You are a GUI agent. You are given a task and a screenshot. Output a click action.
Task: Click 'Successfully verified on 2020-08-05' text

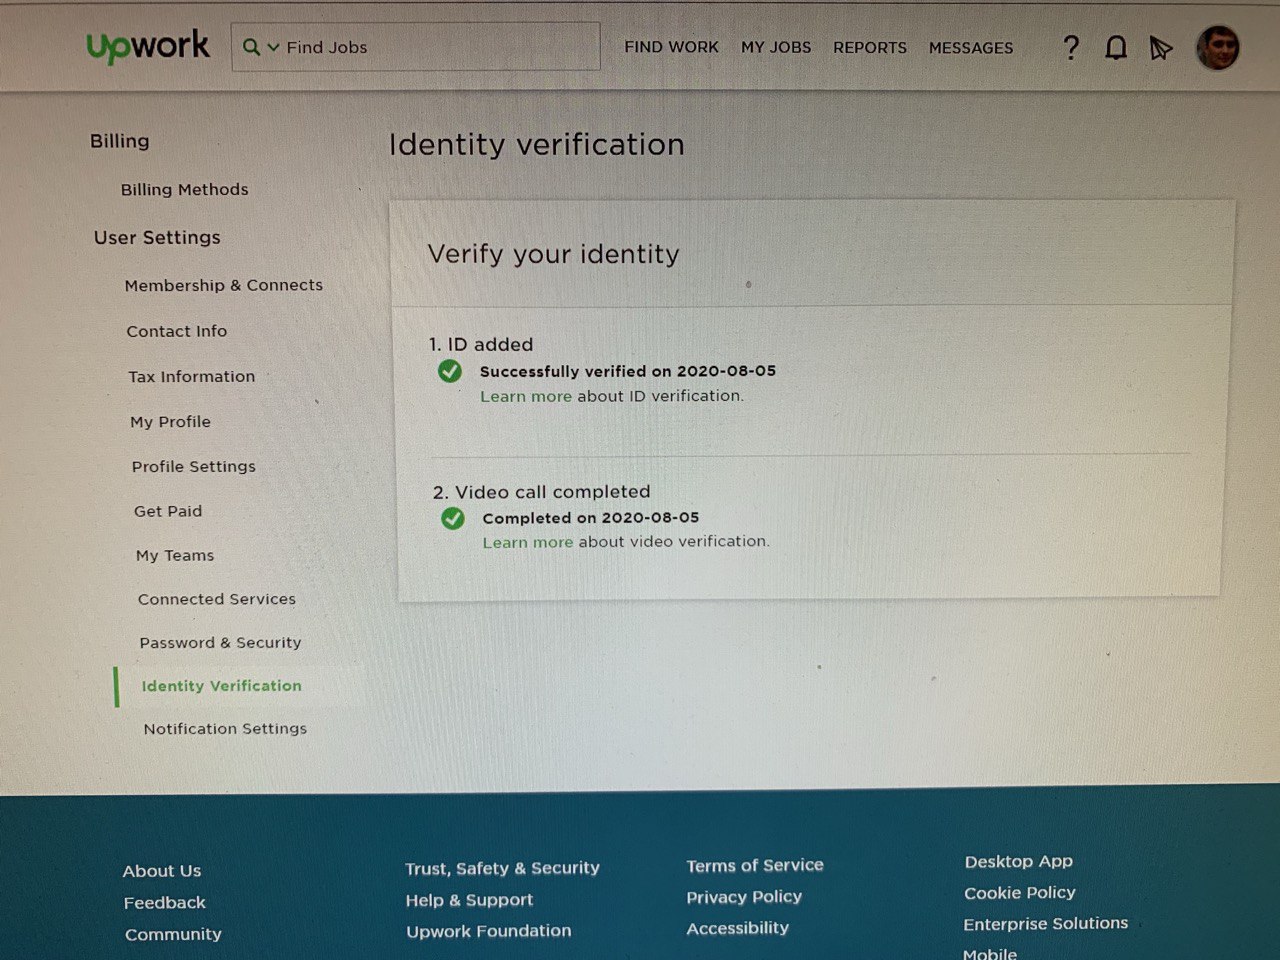(x=628, y=371)
